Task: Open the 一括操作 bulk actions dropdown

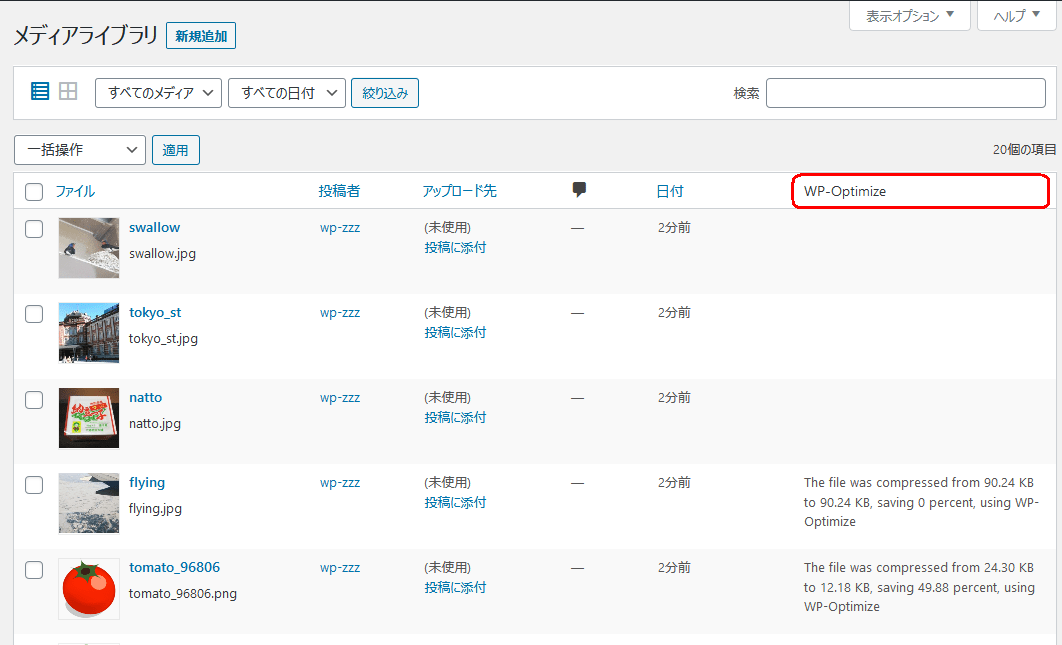Action: (x=80, y=150)
